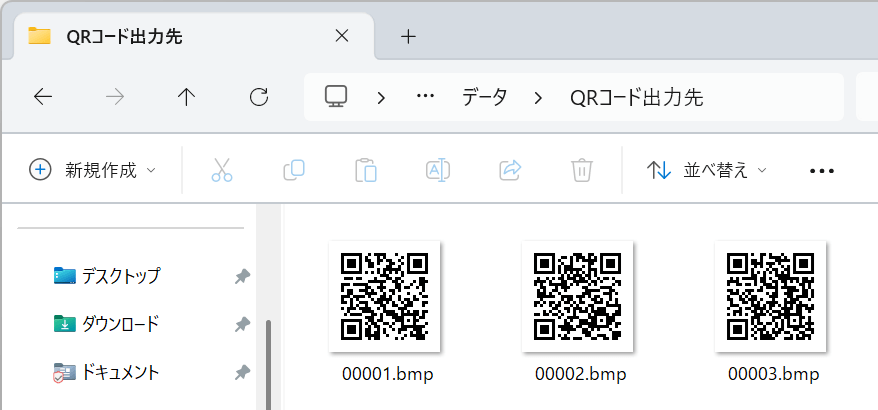Viewport: 878px width, 410px height.
Task: Expand the chevron after the monitor icon
Action: tap(381, 98)
